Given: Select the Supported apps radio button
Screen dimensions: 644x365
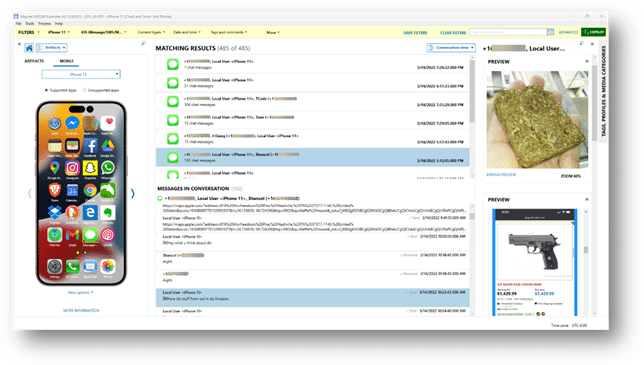Looking at the screenshot, I should point(46,90).
